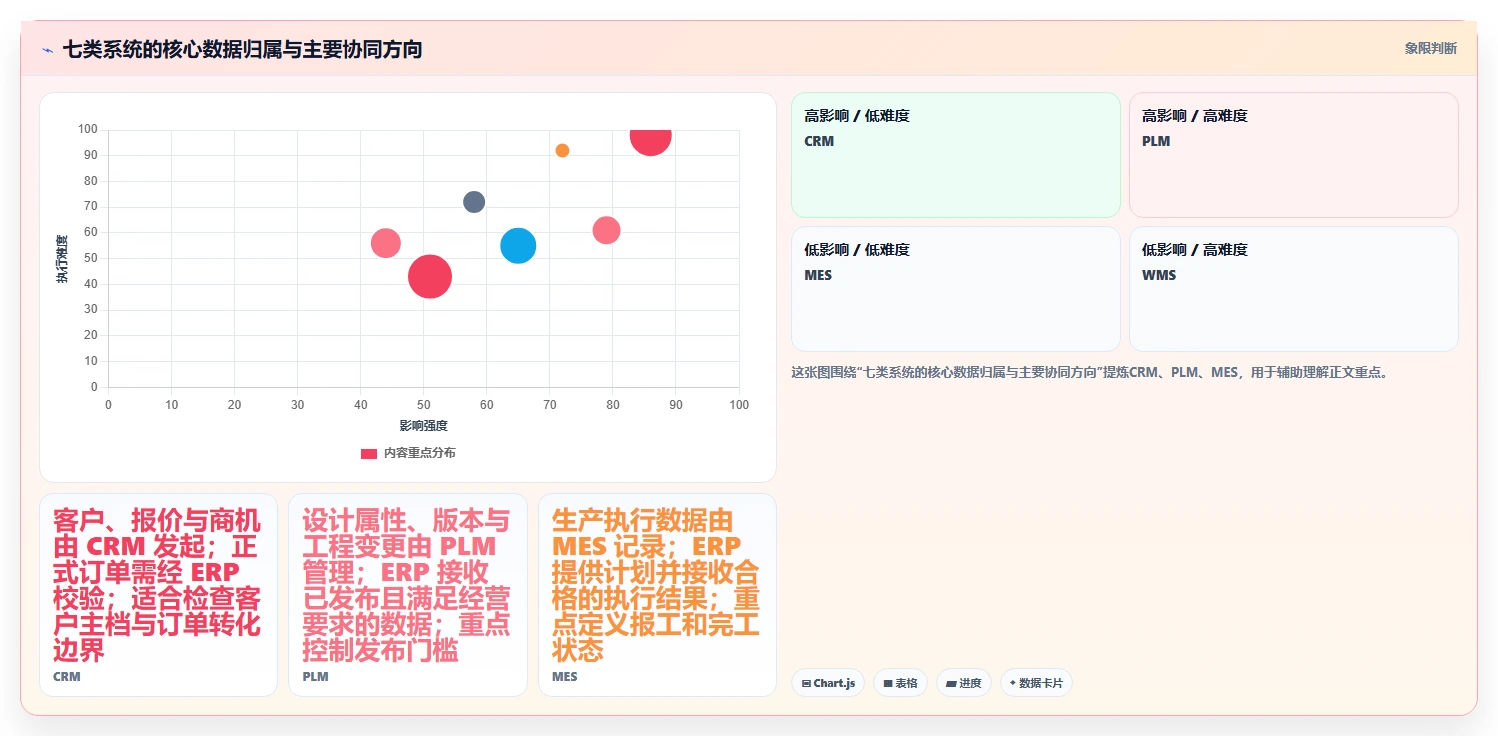The image size is (1498, 736).
Task: Toggle the red legend swatch 内容重点分布
Action: [x=369, y=453]
